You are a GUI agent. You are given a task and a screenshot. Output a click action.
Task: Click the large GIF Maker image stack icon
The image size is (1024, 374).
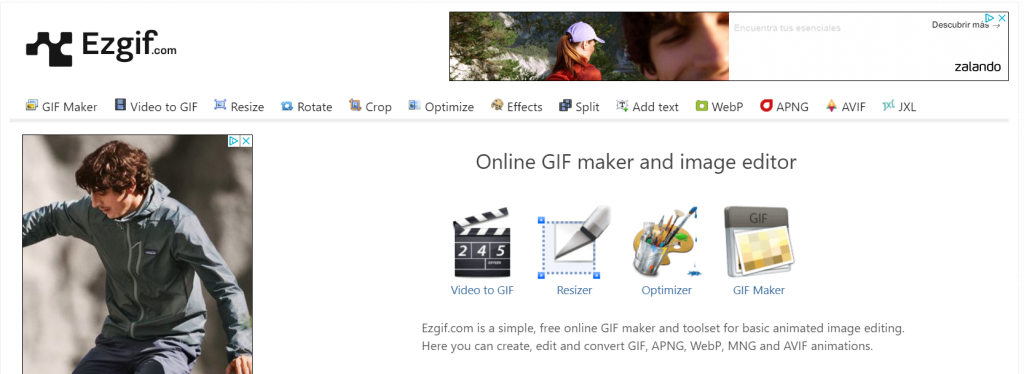point(759,242)
